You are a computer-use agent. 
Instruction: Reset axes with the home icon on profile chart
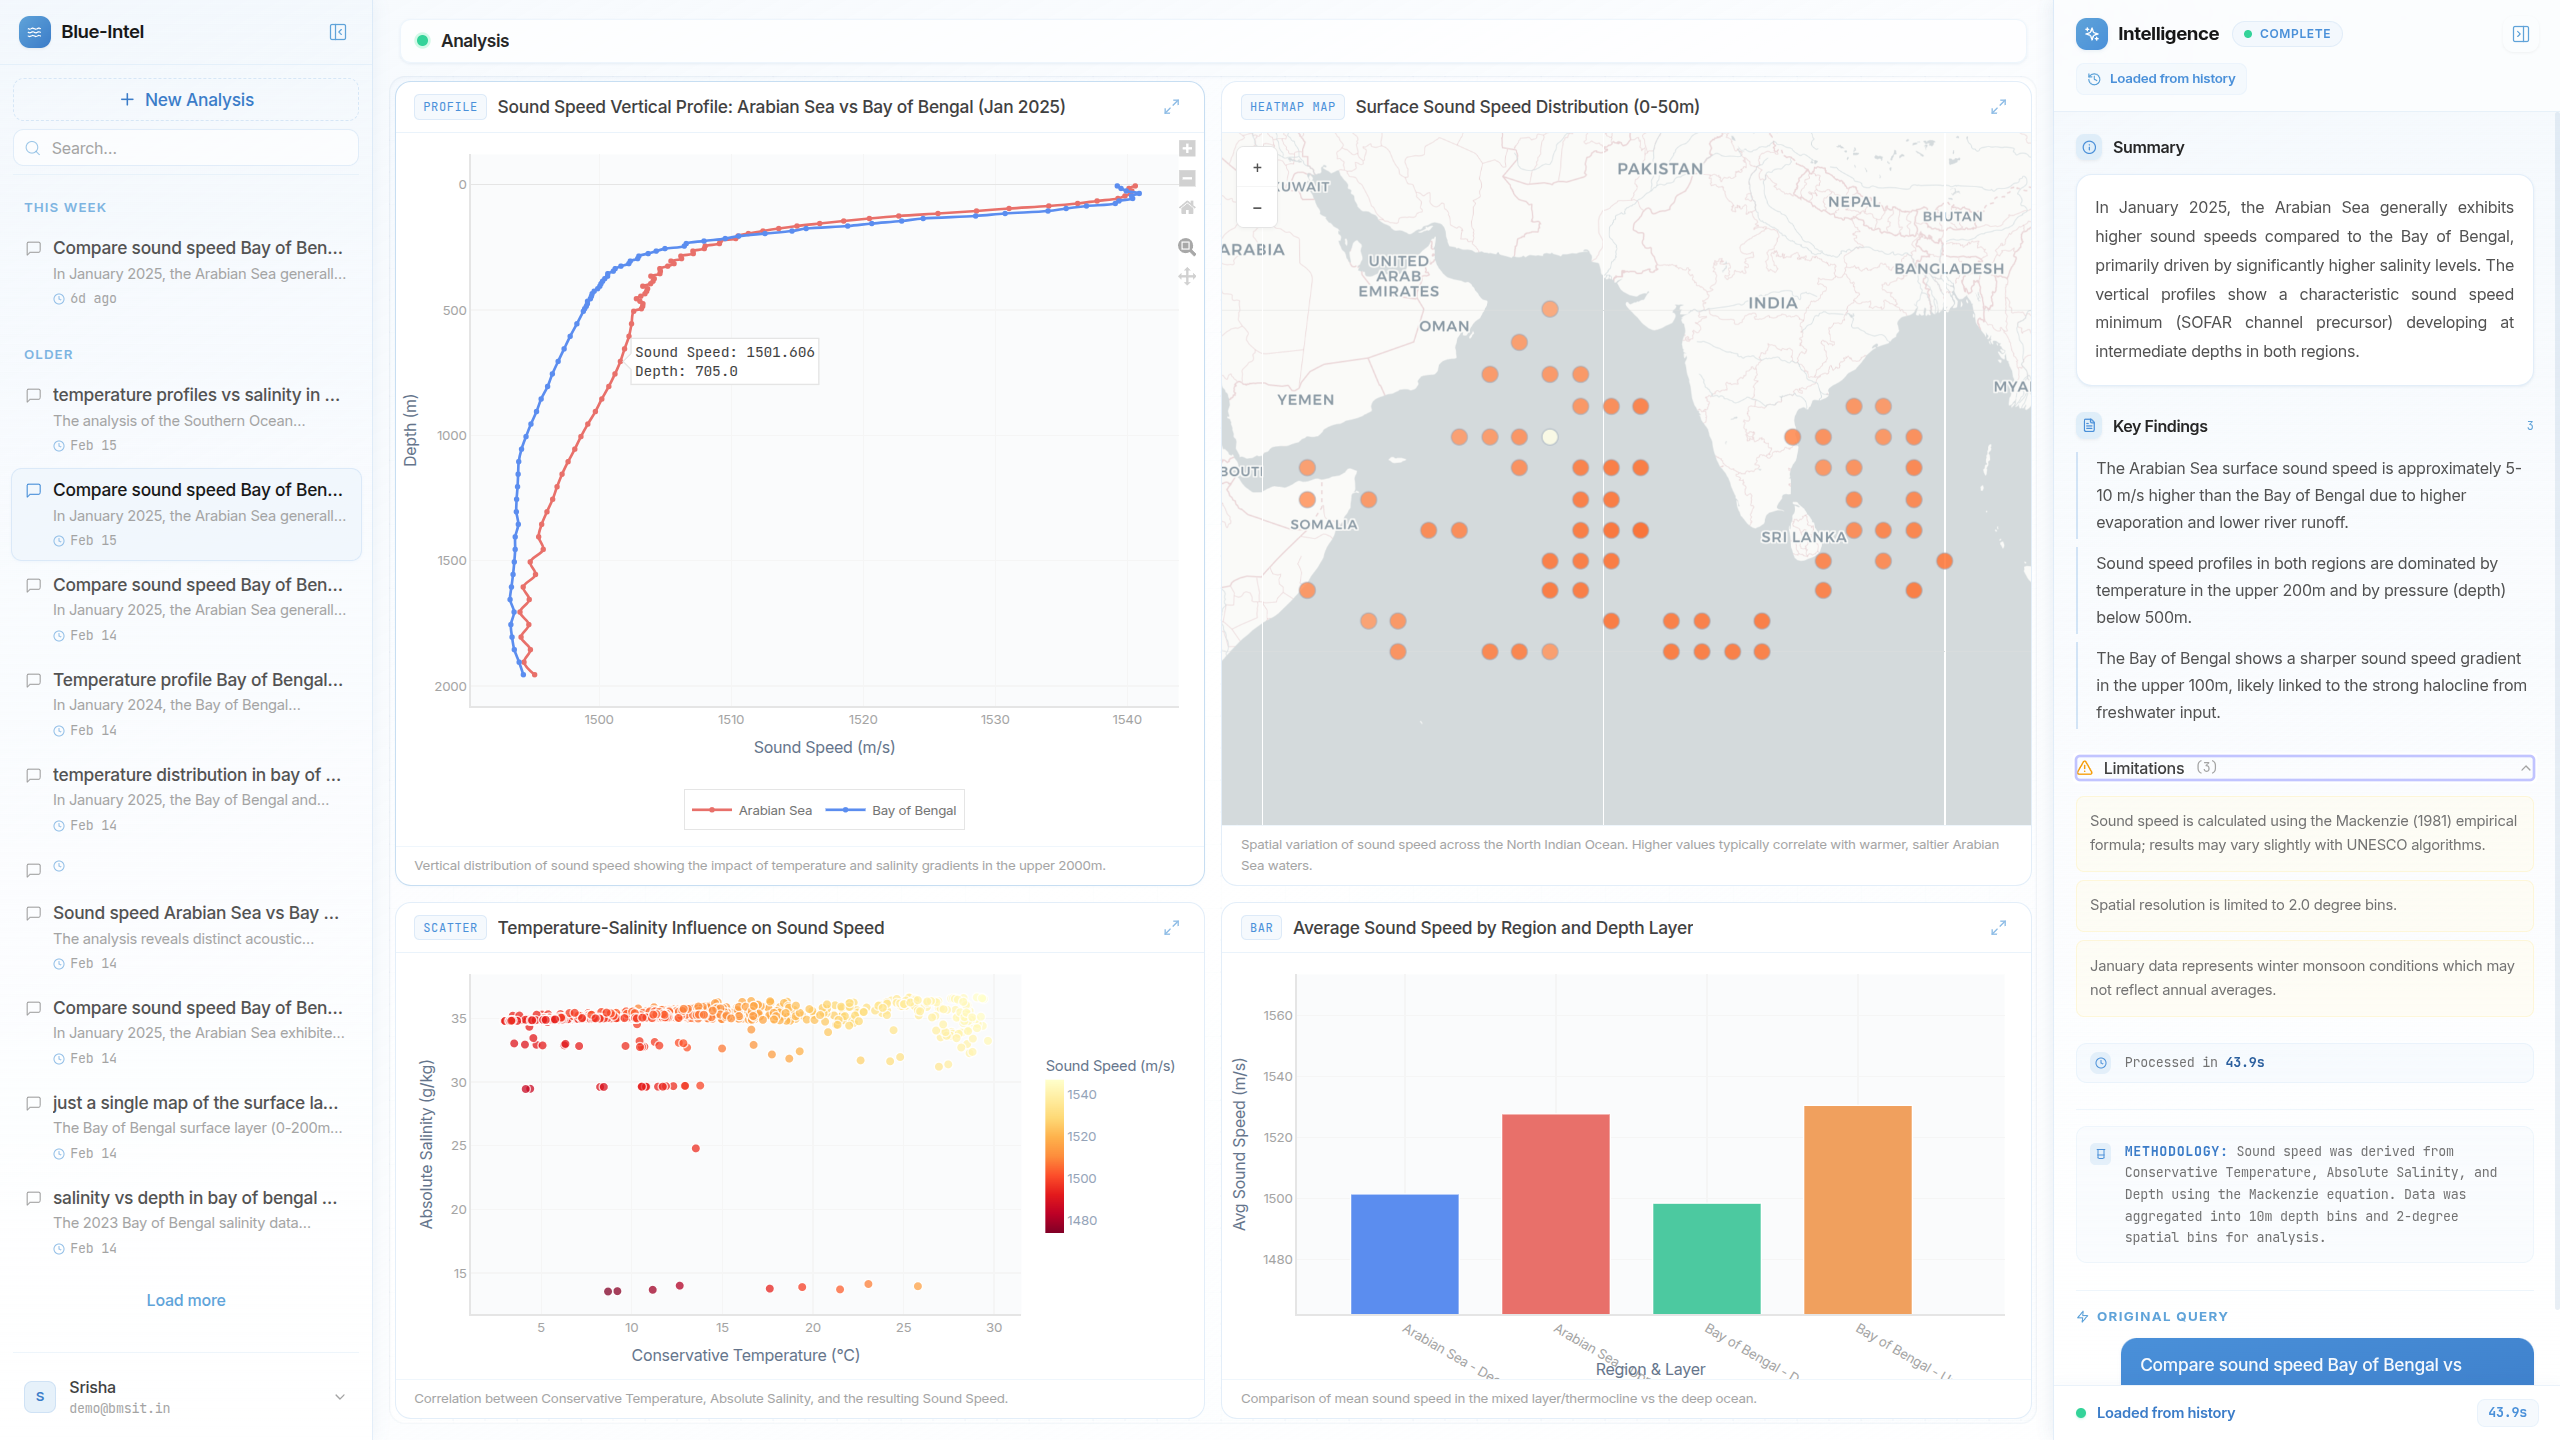click(x=1186, y=208)
